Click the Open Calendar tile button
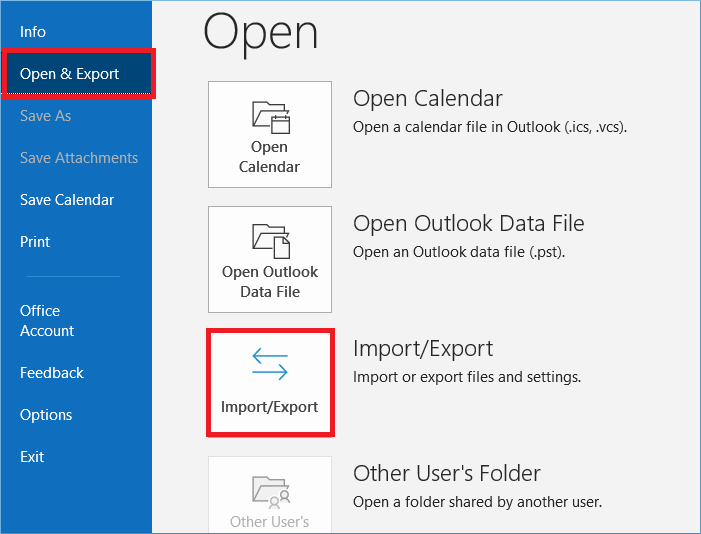Screen dimensions: 701x534 pyautogui.click(x=270, y=134)
